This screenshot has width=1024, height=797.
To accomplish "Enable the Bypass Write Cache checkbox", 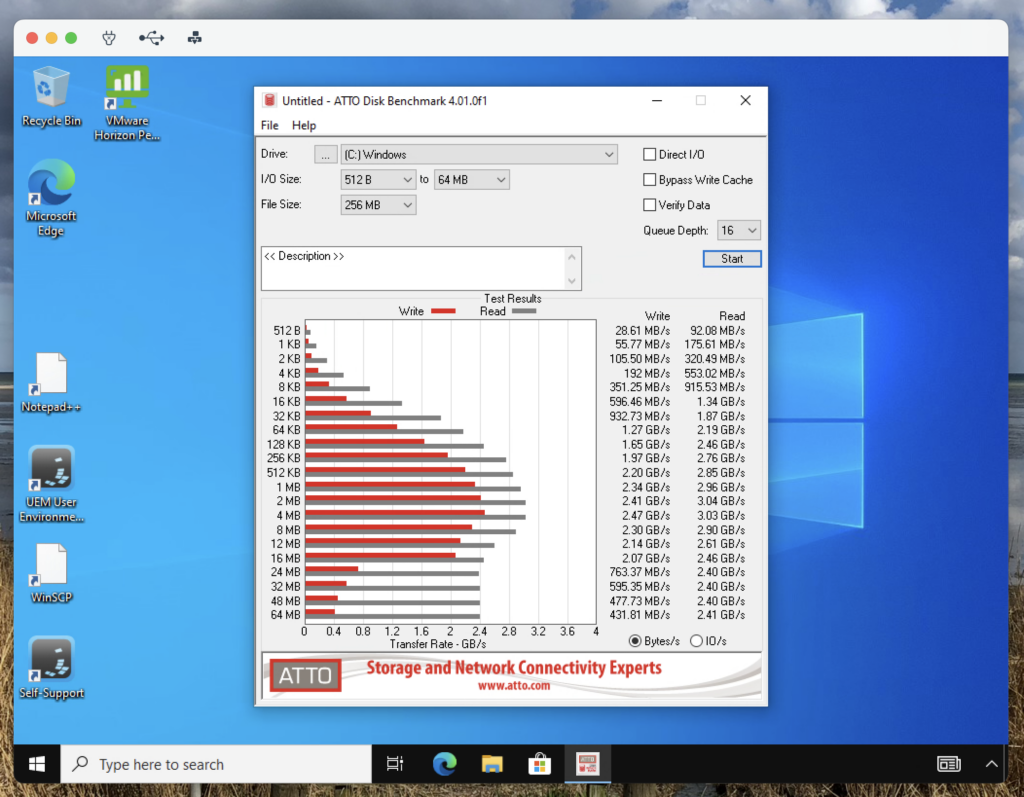I will [650, 180].
